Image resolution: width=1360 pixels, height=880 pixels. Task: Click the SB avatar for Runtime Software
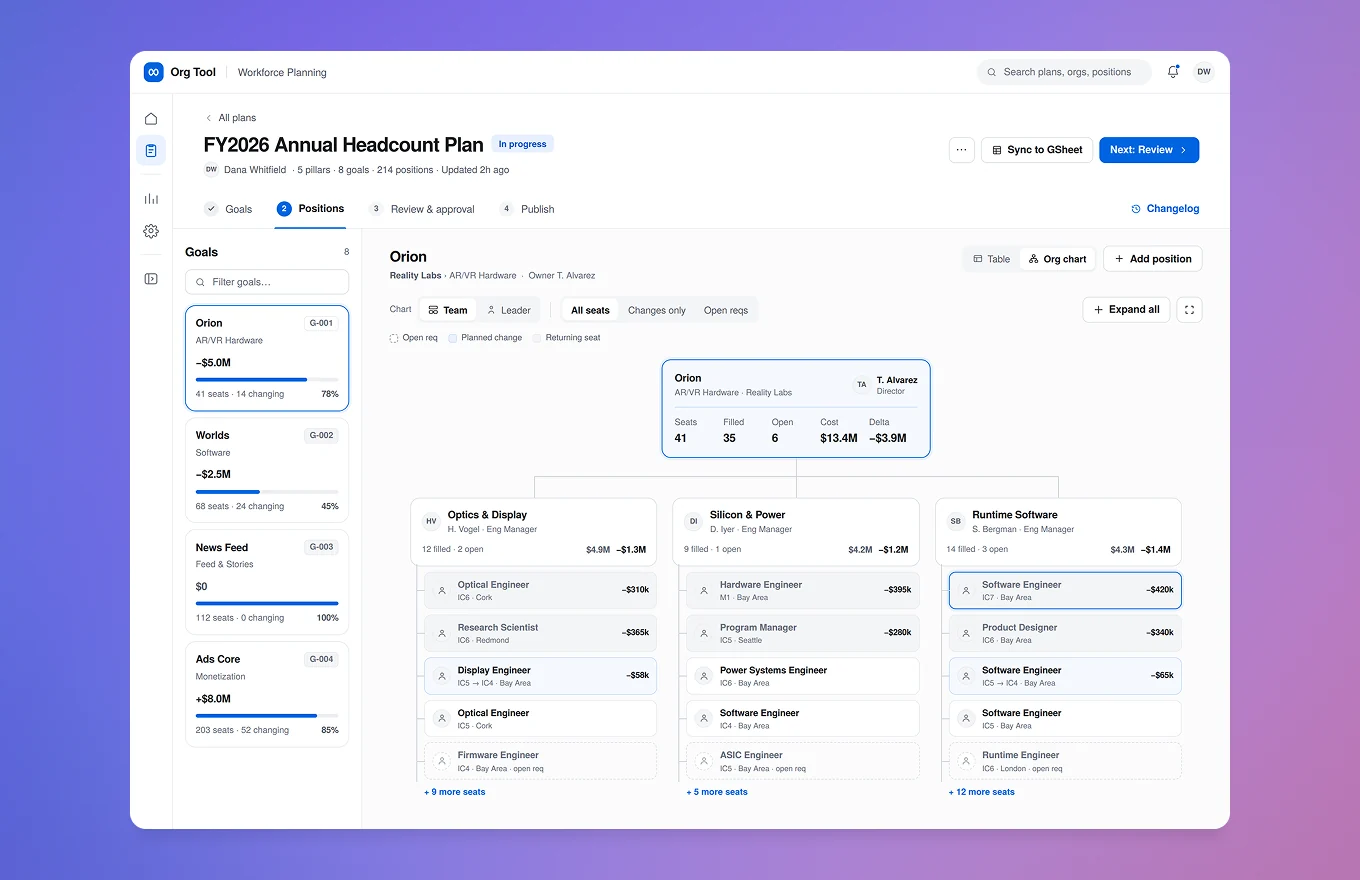click(x=955, y=521)
